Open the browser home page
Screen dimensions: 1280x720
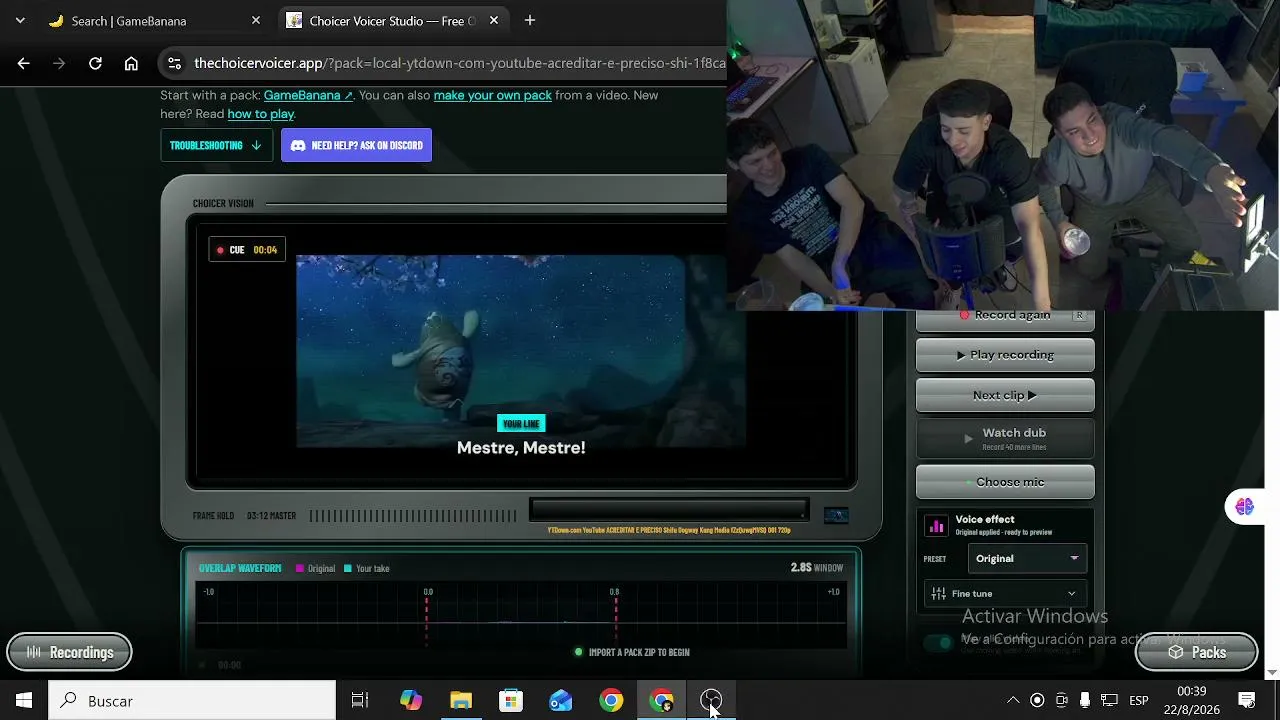tap(131, 63)
